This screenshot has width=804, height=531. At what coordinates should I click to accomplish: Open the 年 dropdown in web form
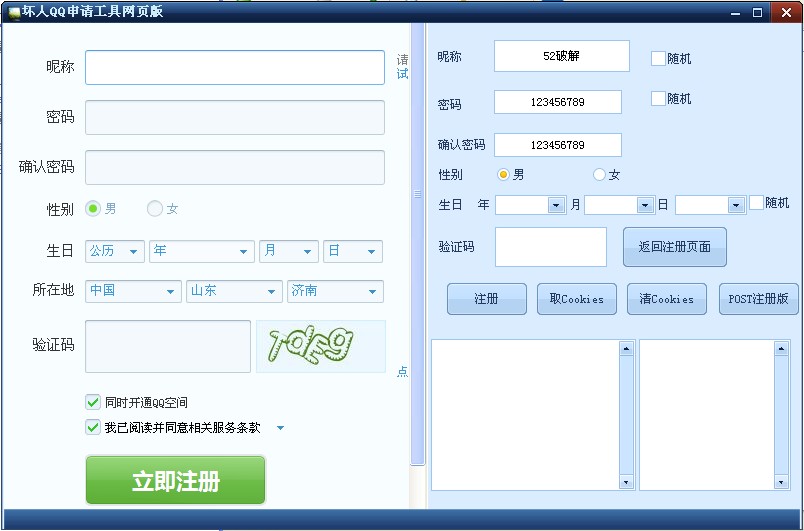tap(202, 251)
